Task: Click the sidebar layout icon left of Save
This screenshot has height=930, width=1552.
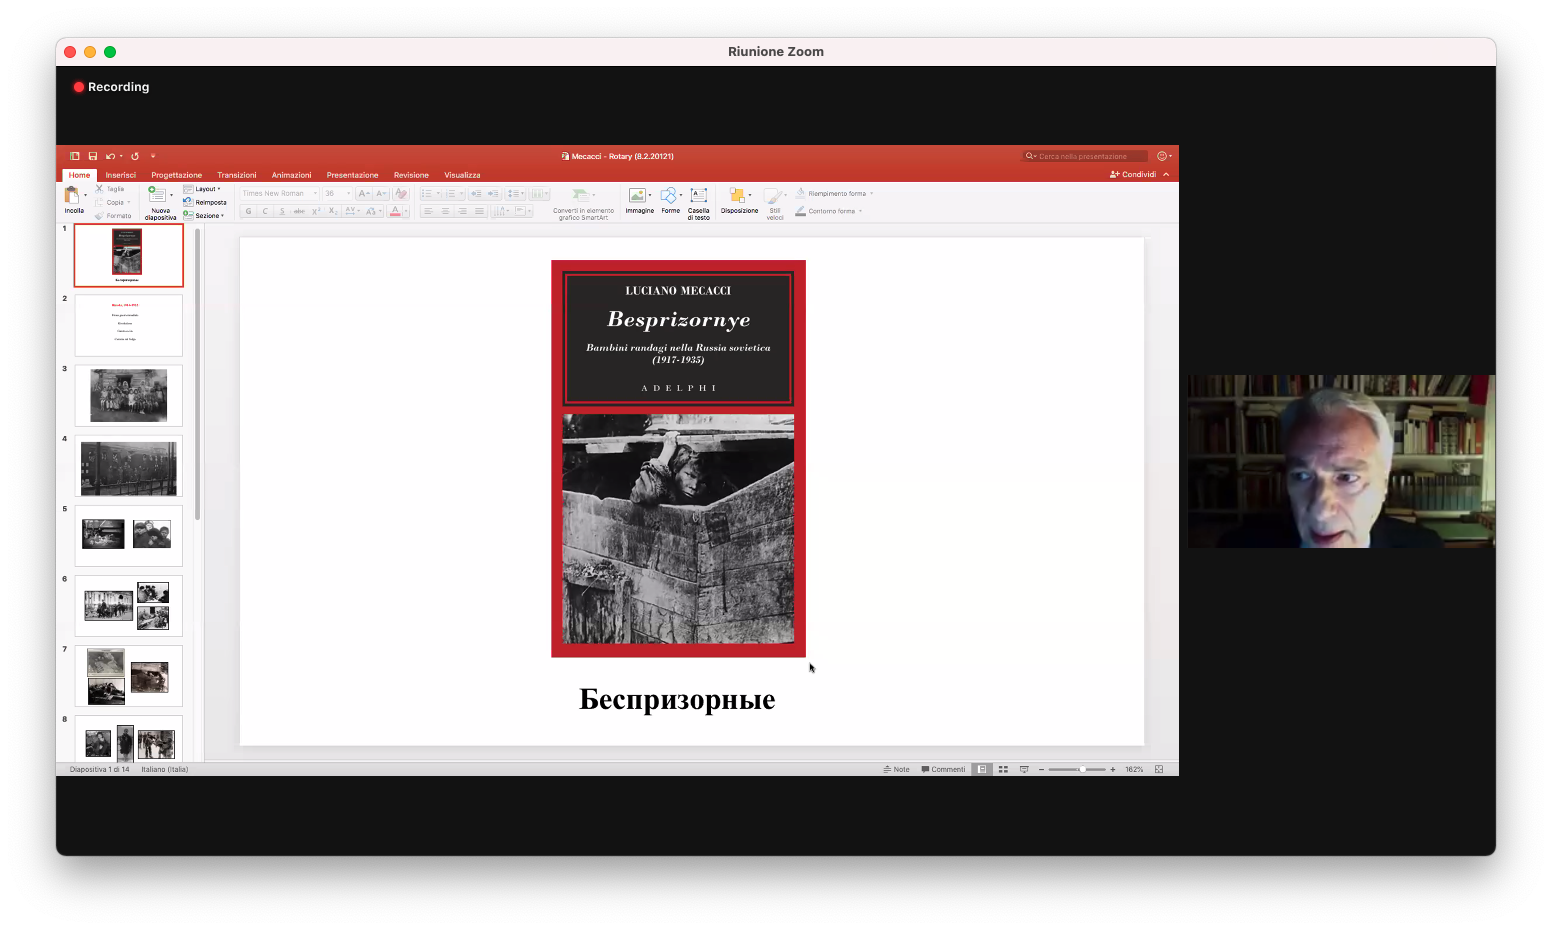Action: click(x=75, y=156)
